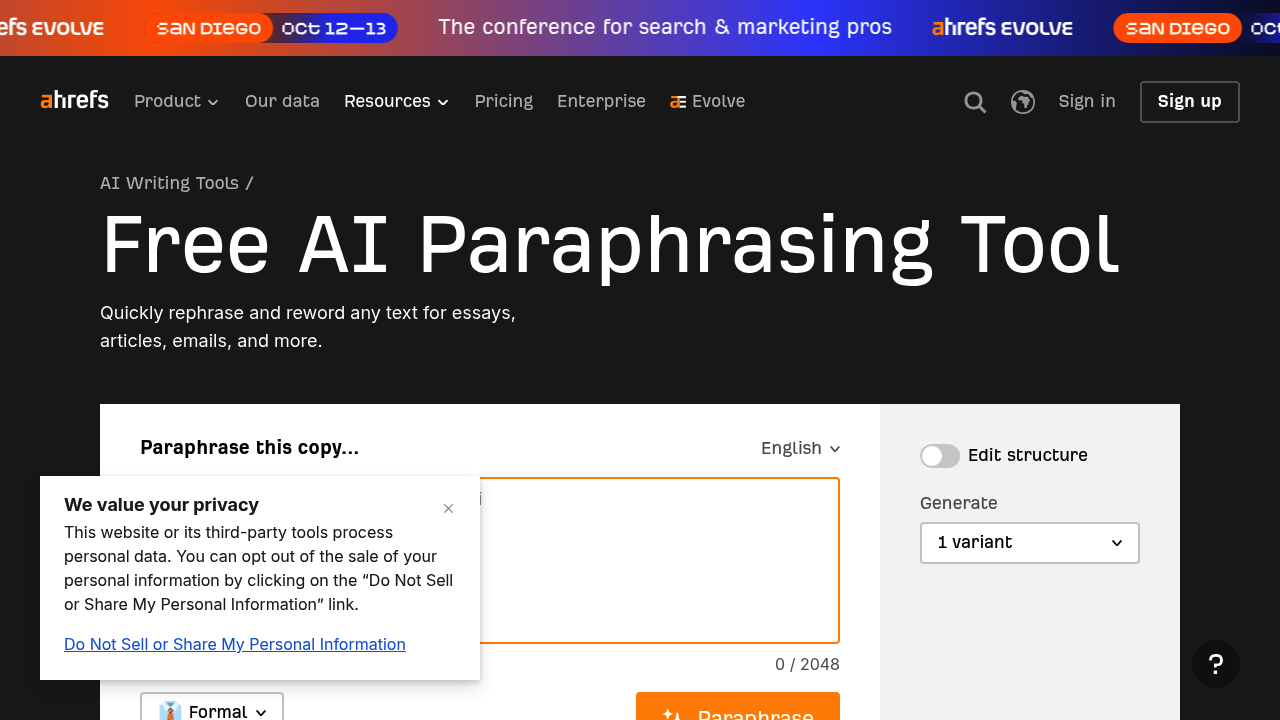1280x720 pixels.
Task: Click into the paraphrase text area
Action: (x=660, y=560)
